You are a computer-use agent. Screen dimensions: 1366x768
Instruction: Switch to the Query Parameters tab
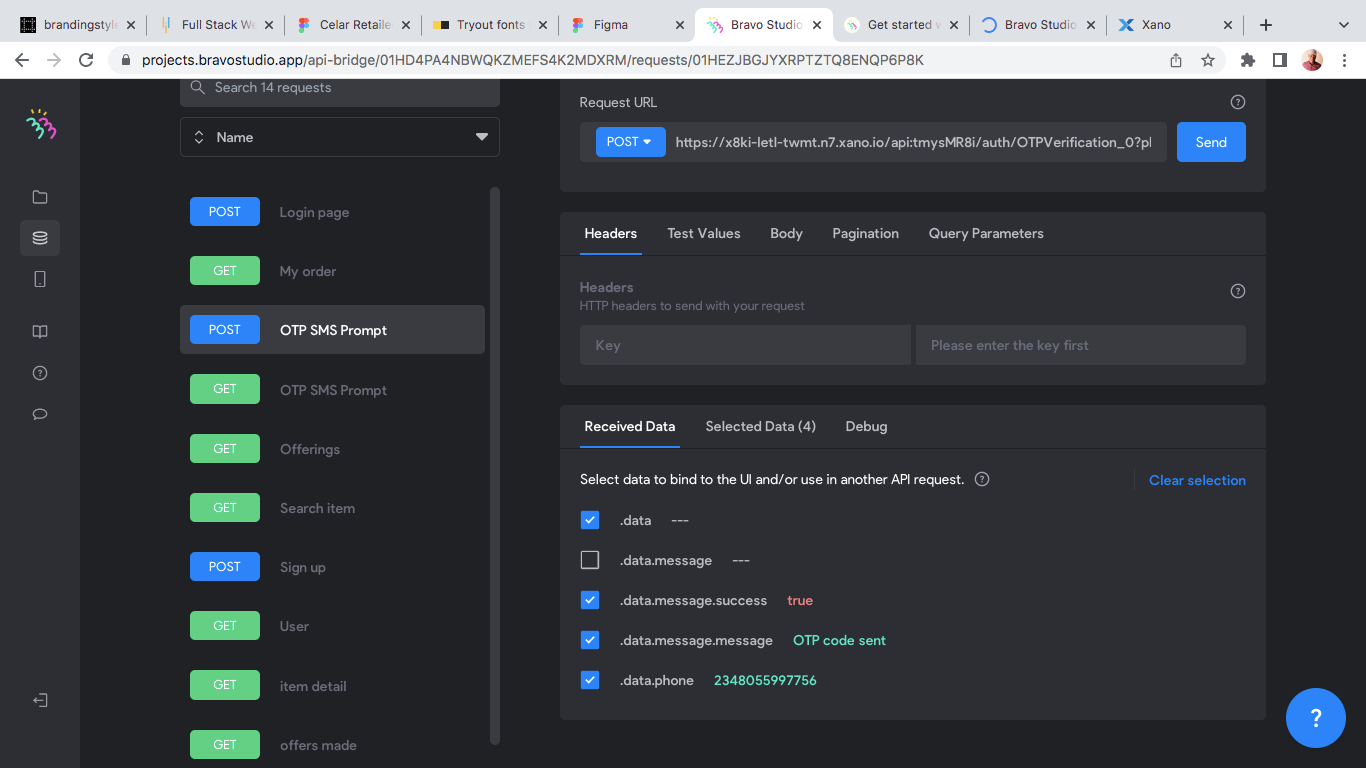pos(986,233)
